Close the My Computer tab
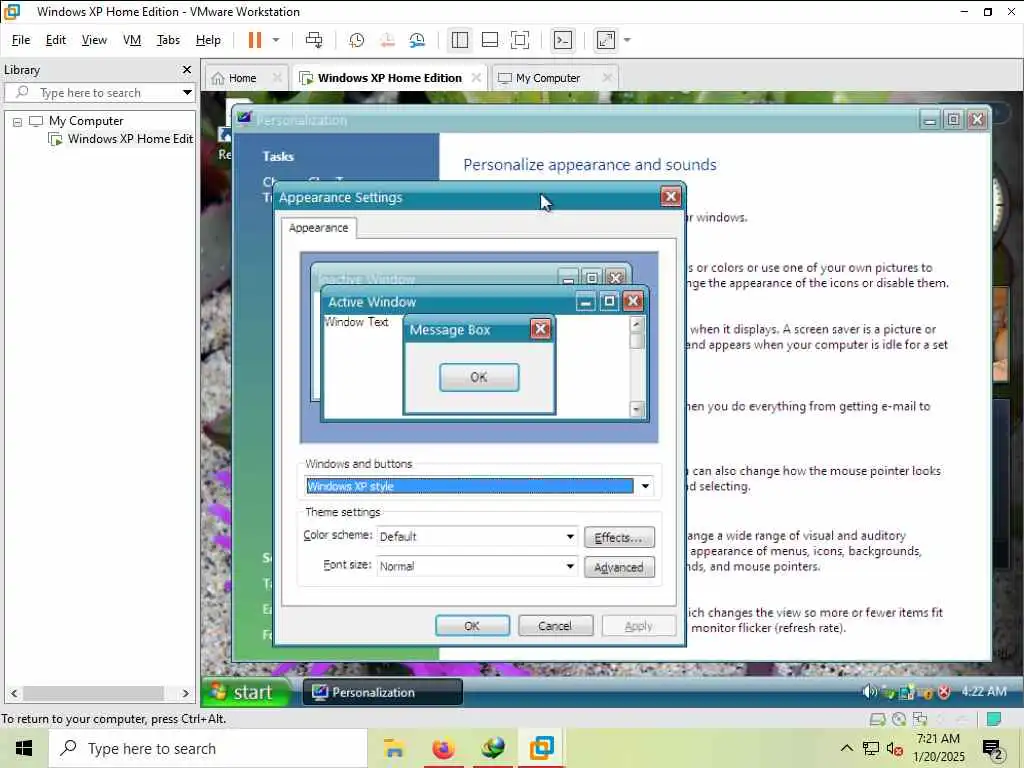Screen dimensions: 1024x768 click(x=607, y=78)
